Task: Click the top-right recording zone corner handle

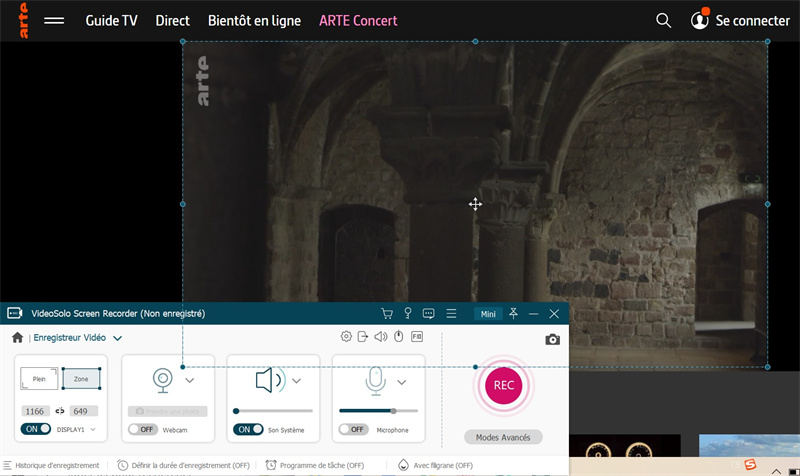Action: pos(767,41)
